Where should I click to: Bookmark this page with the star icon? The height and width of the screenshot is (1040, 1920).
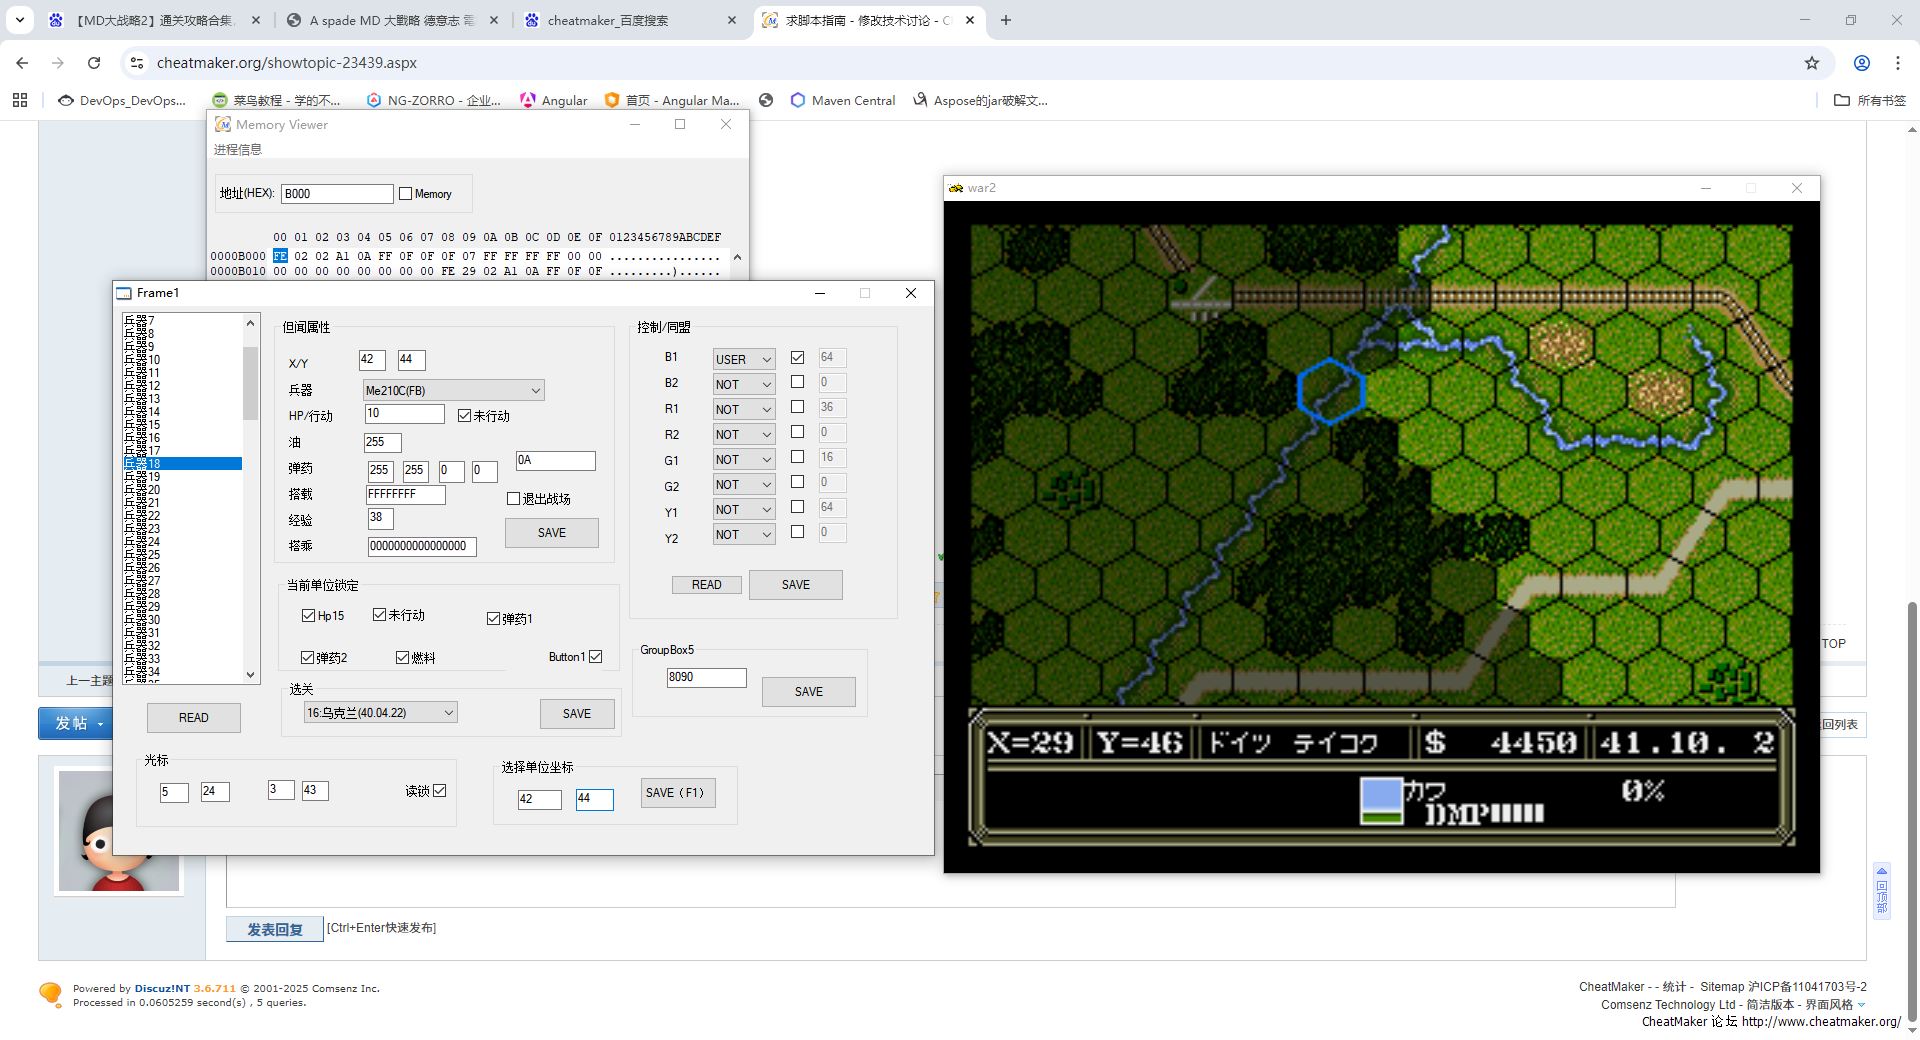pyautogui.click(x=1811, y=63)
